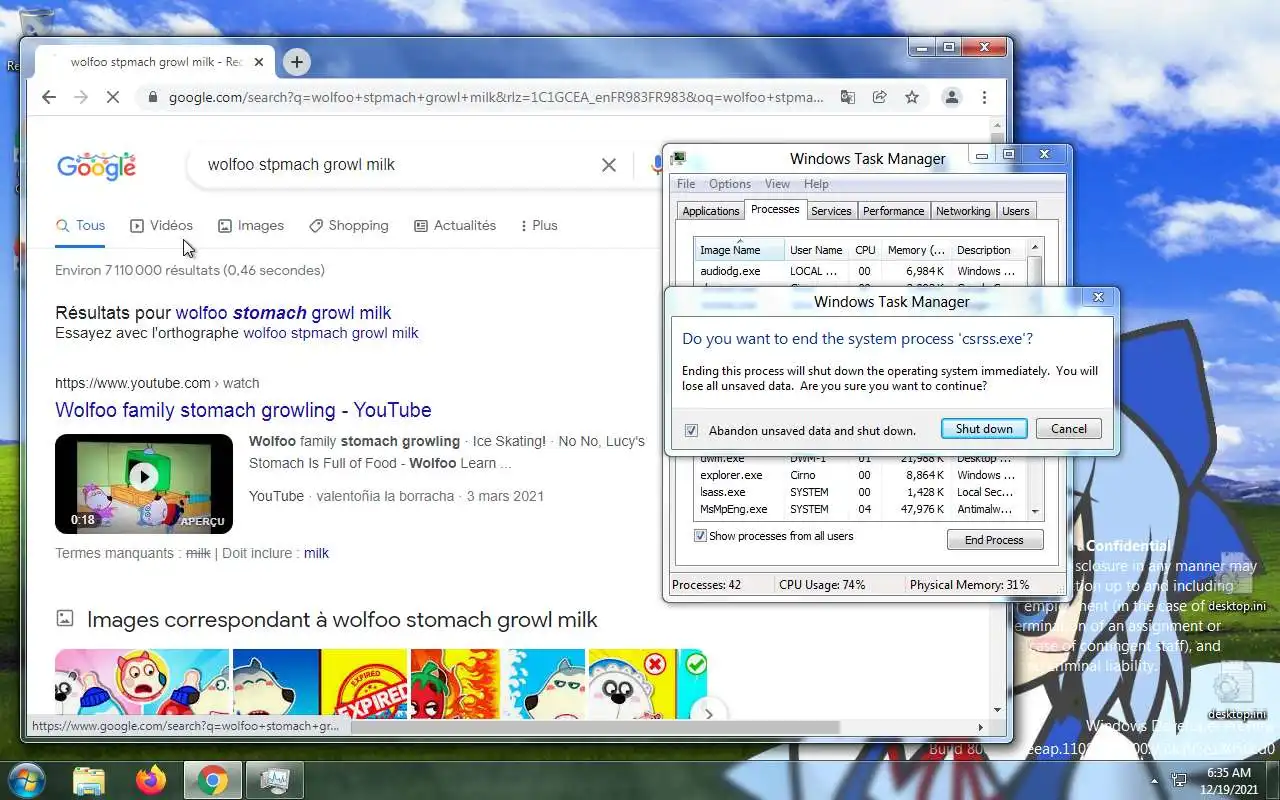Close the csrss.exe confirmation dialog
This screenshot has width=1280, height=800.
1097,297
